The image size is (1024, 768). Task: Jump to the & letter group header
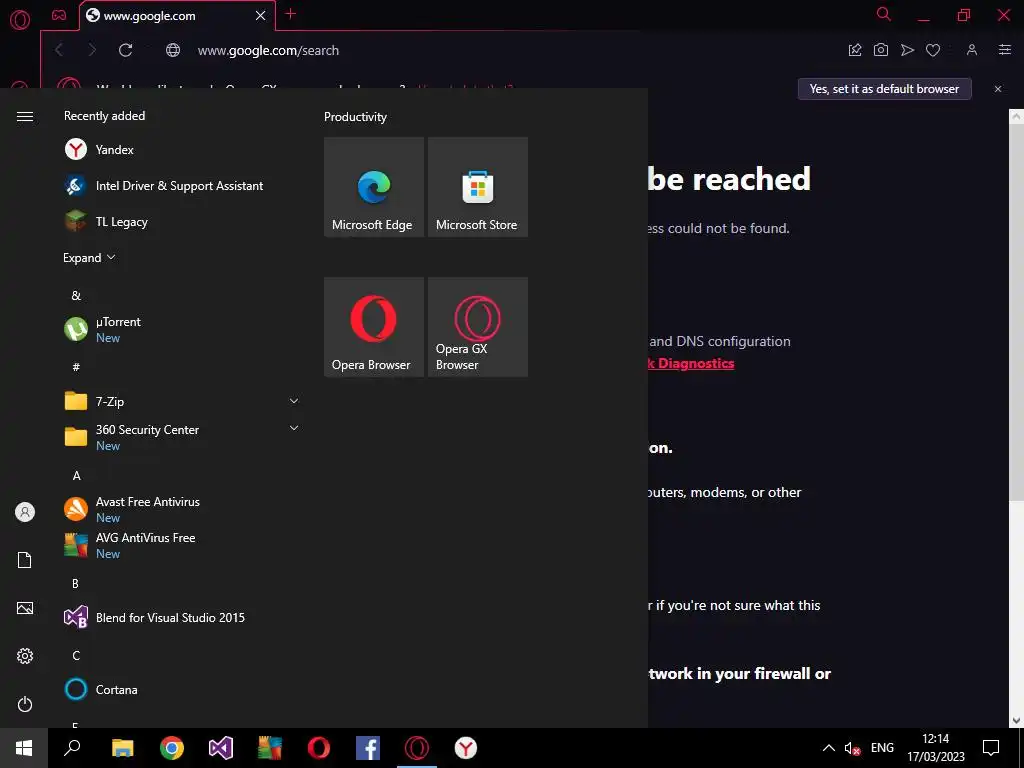76,296
